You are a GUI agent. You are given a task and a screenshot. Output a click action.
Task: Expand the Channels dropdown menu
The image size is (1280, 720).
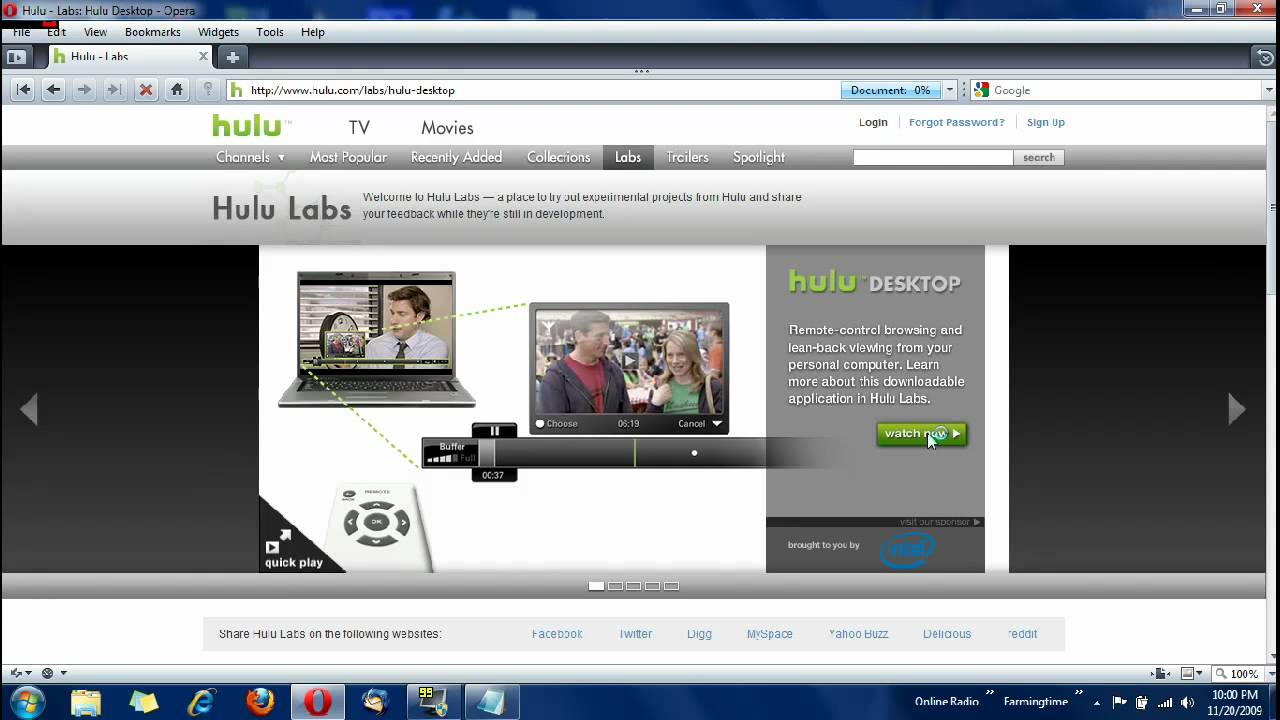(251, 157)
